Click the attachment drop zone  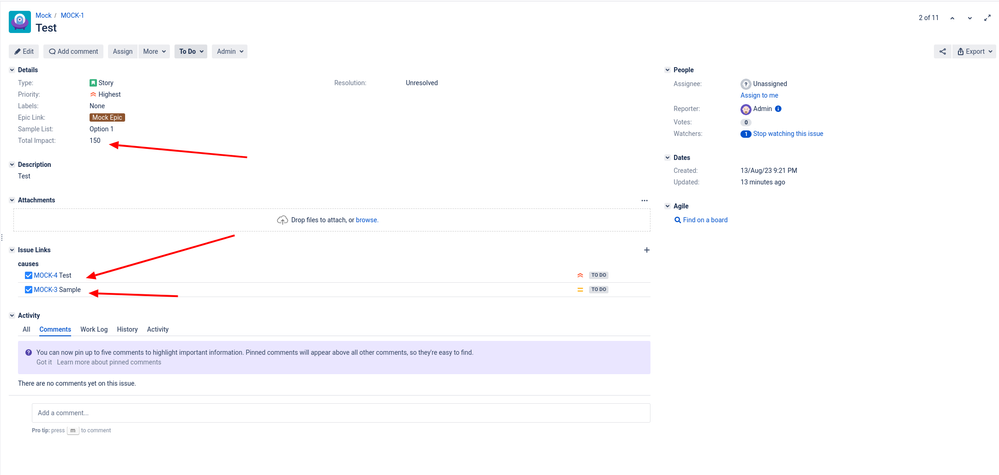[x=331, y=220]
